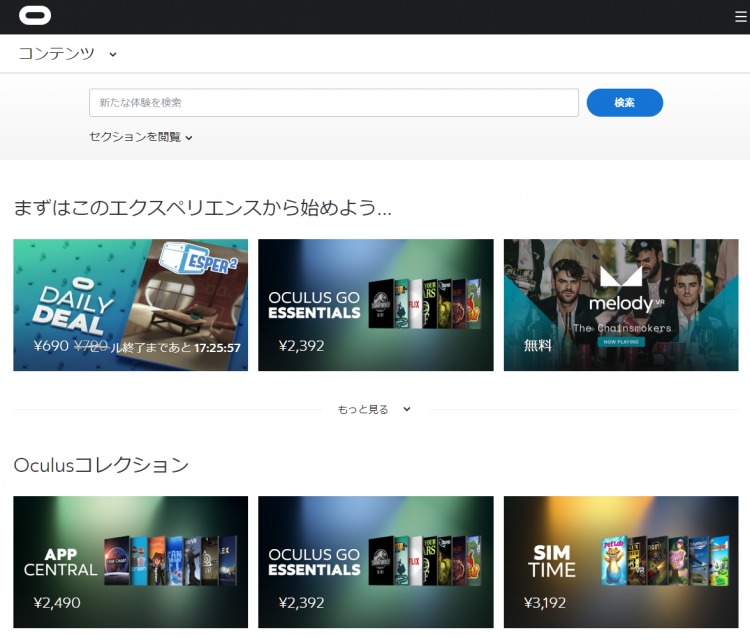Click the blue 検索 button
750x639 pixels.
click(625, 102)
